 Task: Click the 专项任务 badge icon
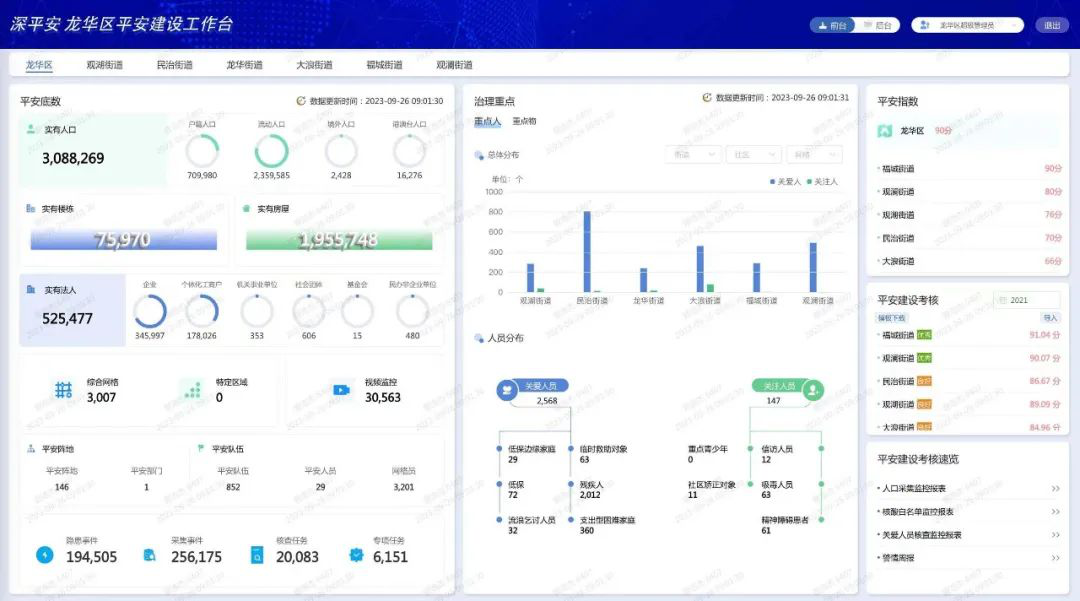pyautogui.click(x=356, y=554)
